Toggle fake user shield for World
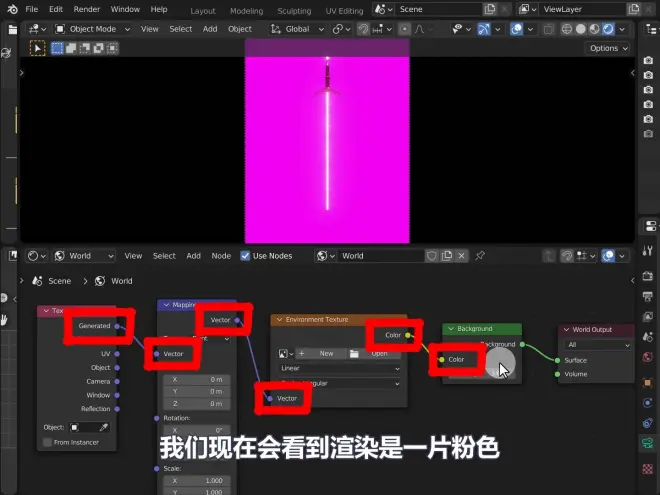The image size is (660, 495). 432,256
